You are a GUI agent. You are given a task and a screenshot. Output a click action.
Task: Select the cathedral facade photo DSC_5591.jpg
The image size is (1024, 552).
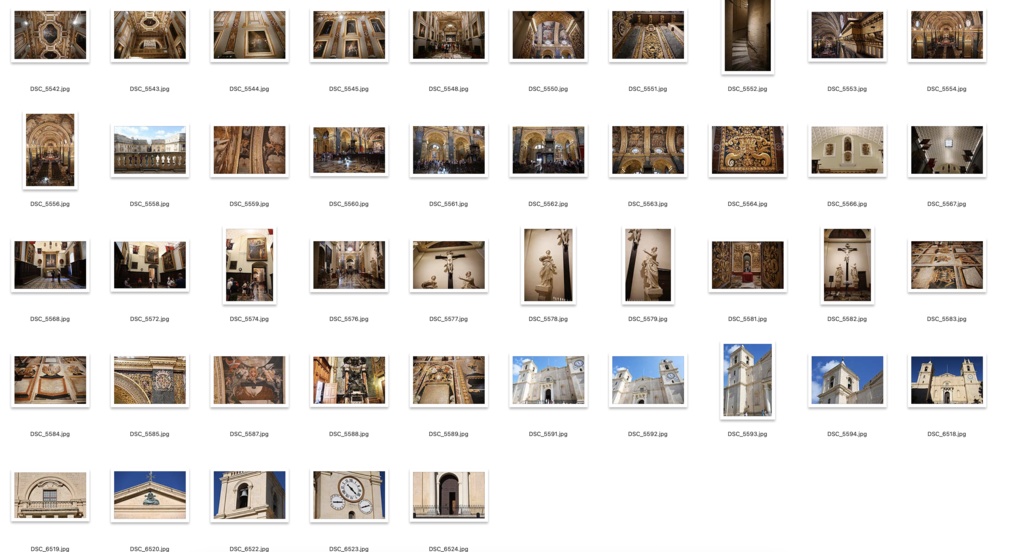tap(548, 380)
